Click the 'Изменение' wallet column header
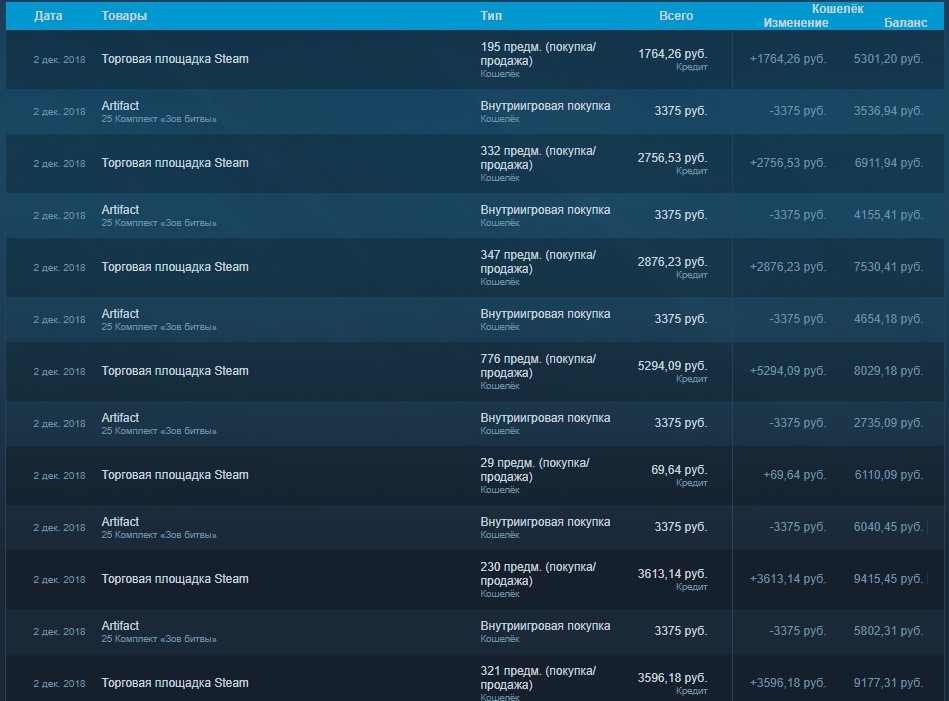Viewport: 949px width, 701px height. 796,23
